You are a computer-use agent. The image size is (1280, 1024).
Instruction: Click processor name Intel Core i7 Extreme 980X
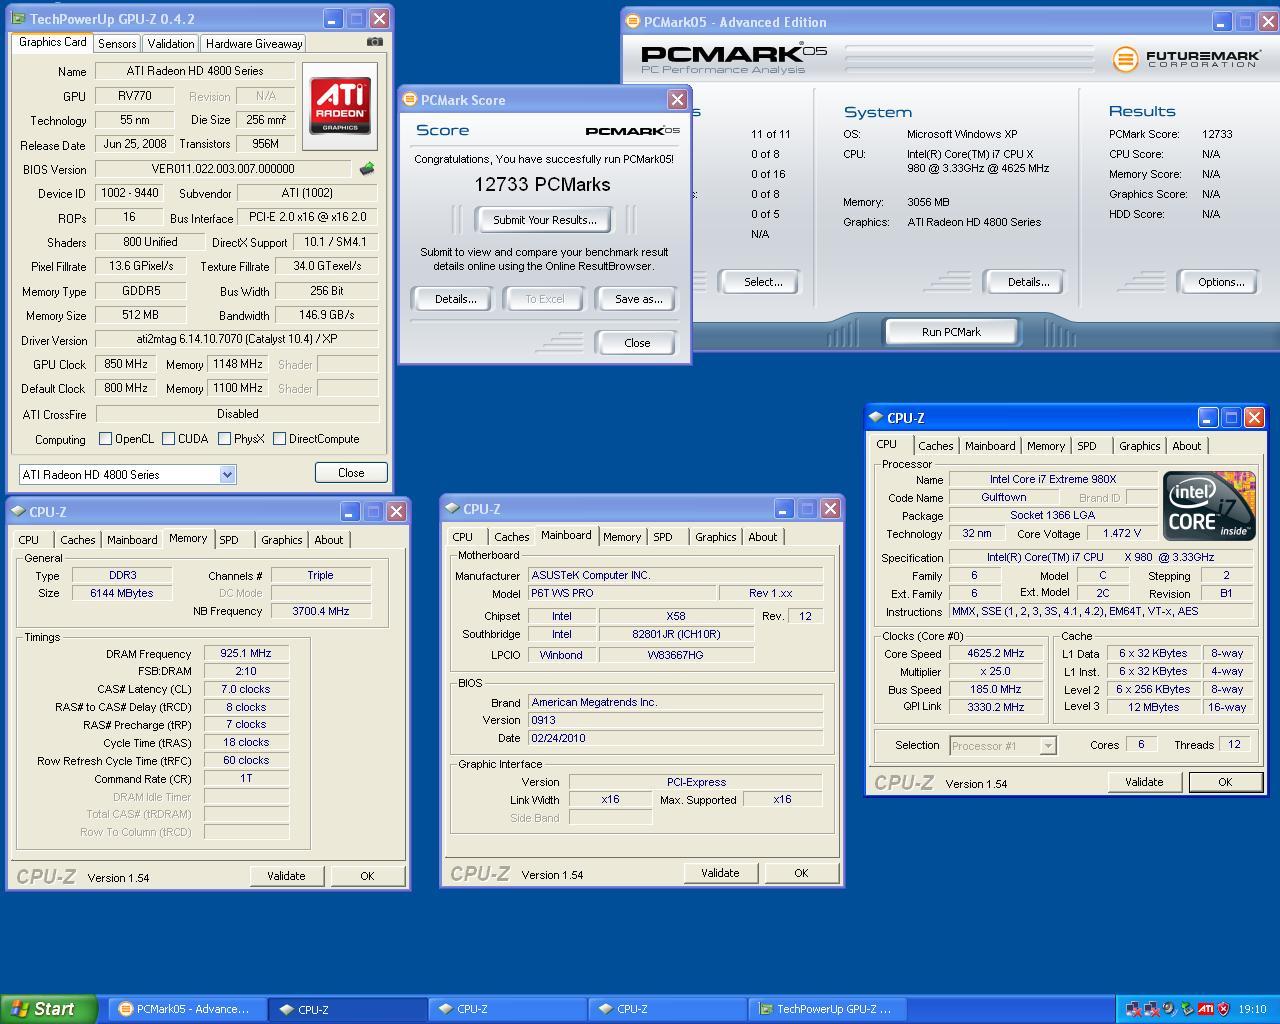click(1052, 479)
